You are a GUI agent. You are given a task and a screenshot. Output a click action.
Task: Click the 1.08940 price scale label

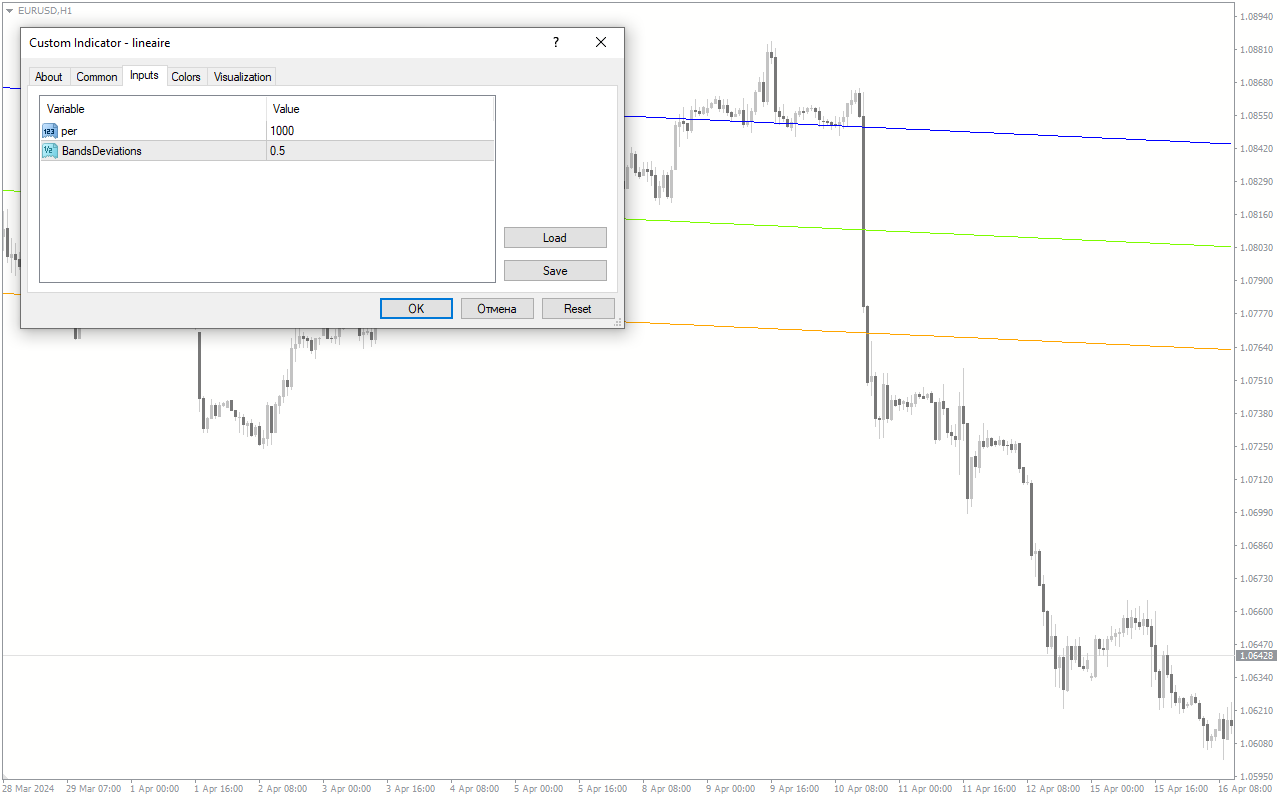click(x=1257, y=17)
